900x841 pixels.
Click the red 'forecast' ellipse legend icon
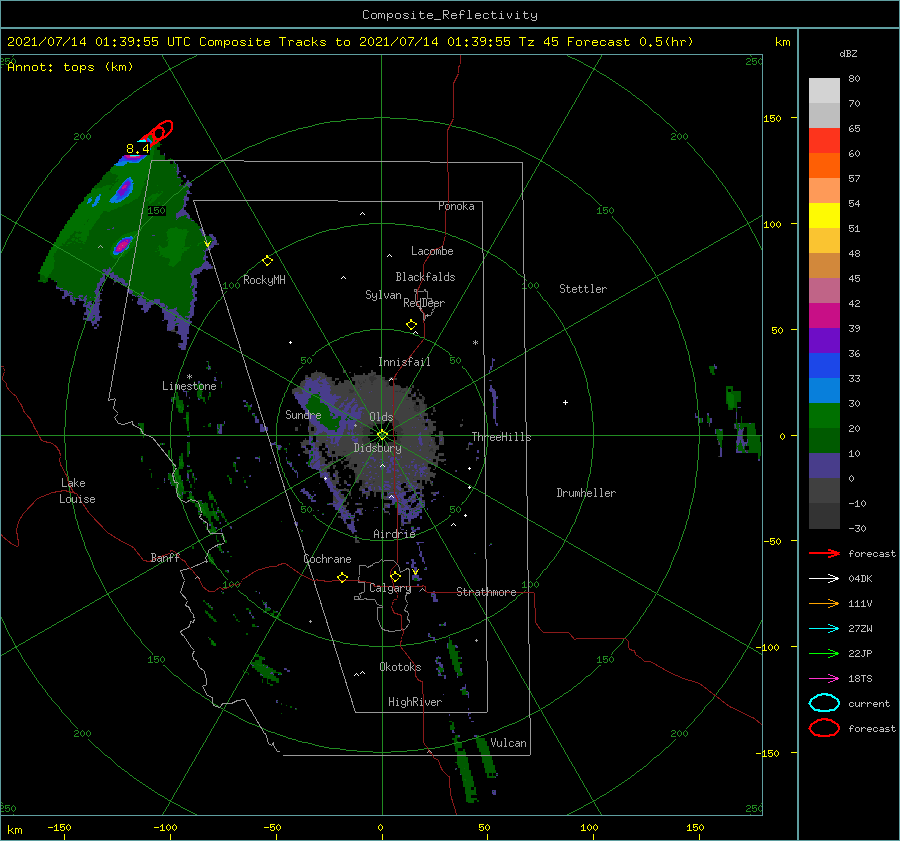[x=824, y=728]
